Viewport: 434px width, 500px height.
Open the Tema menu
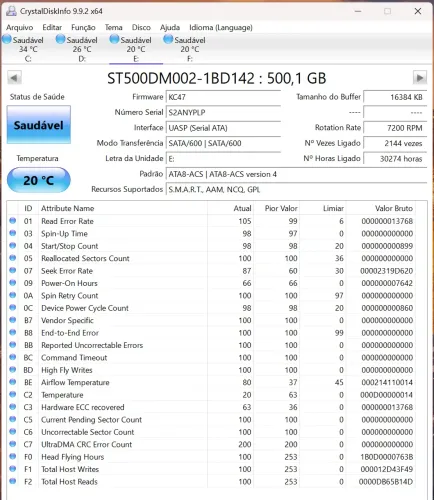pyautogui.click(x=114, y=27)
